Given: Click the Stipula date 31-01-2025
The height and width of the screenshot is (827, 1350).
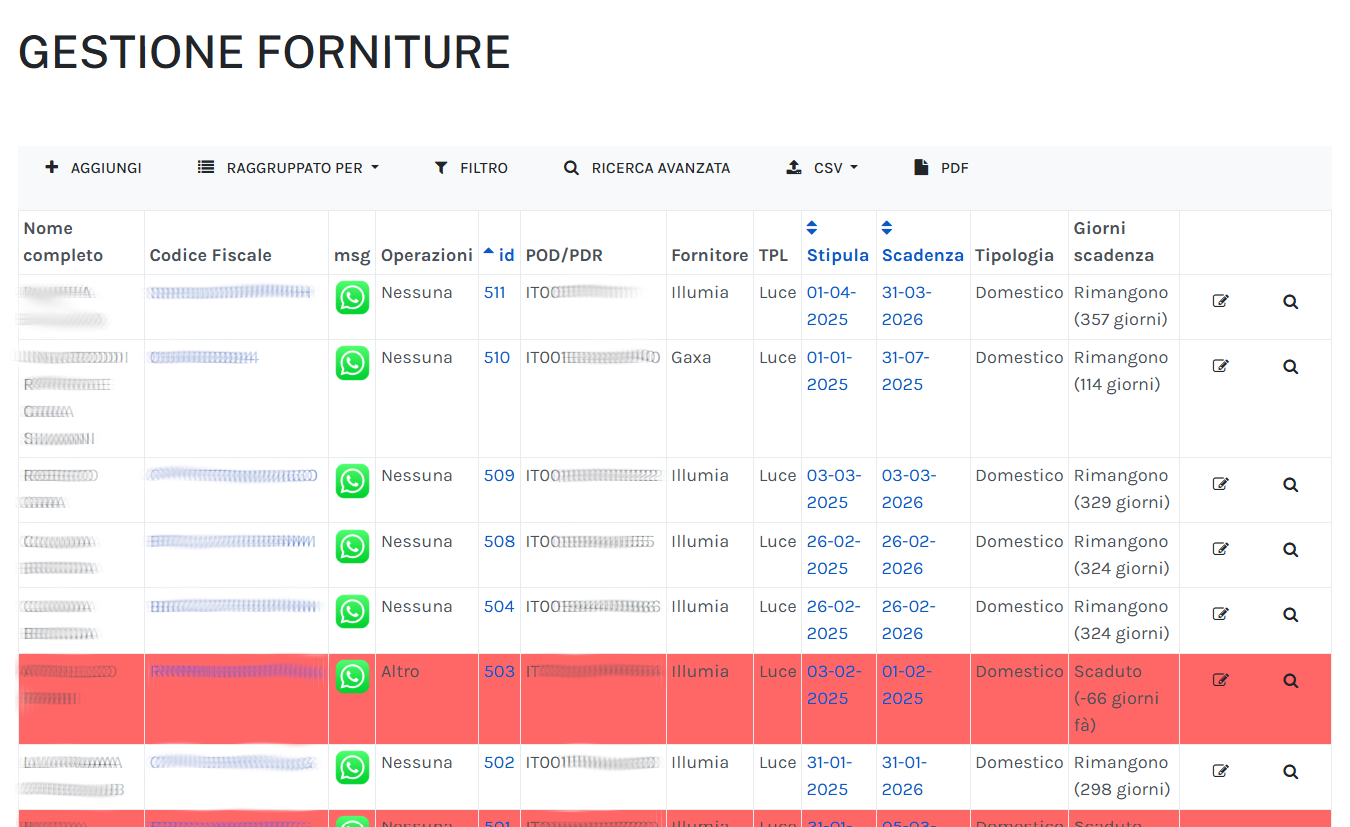Looking at the screenshot, I should (830, 776).
